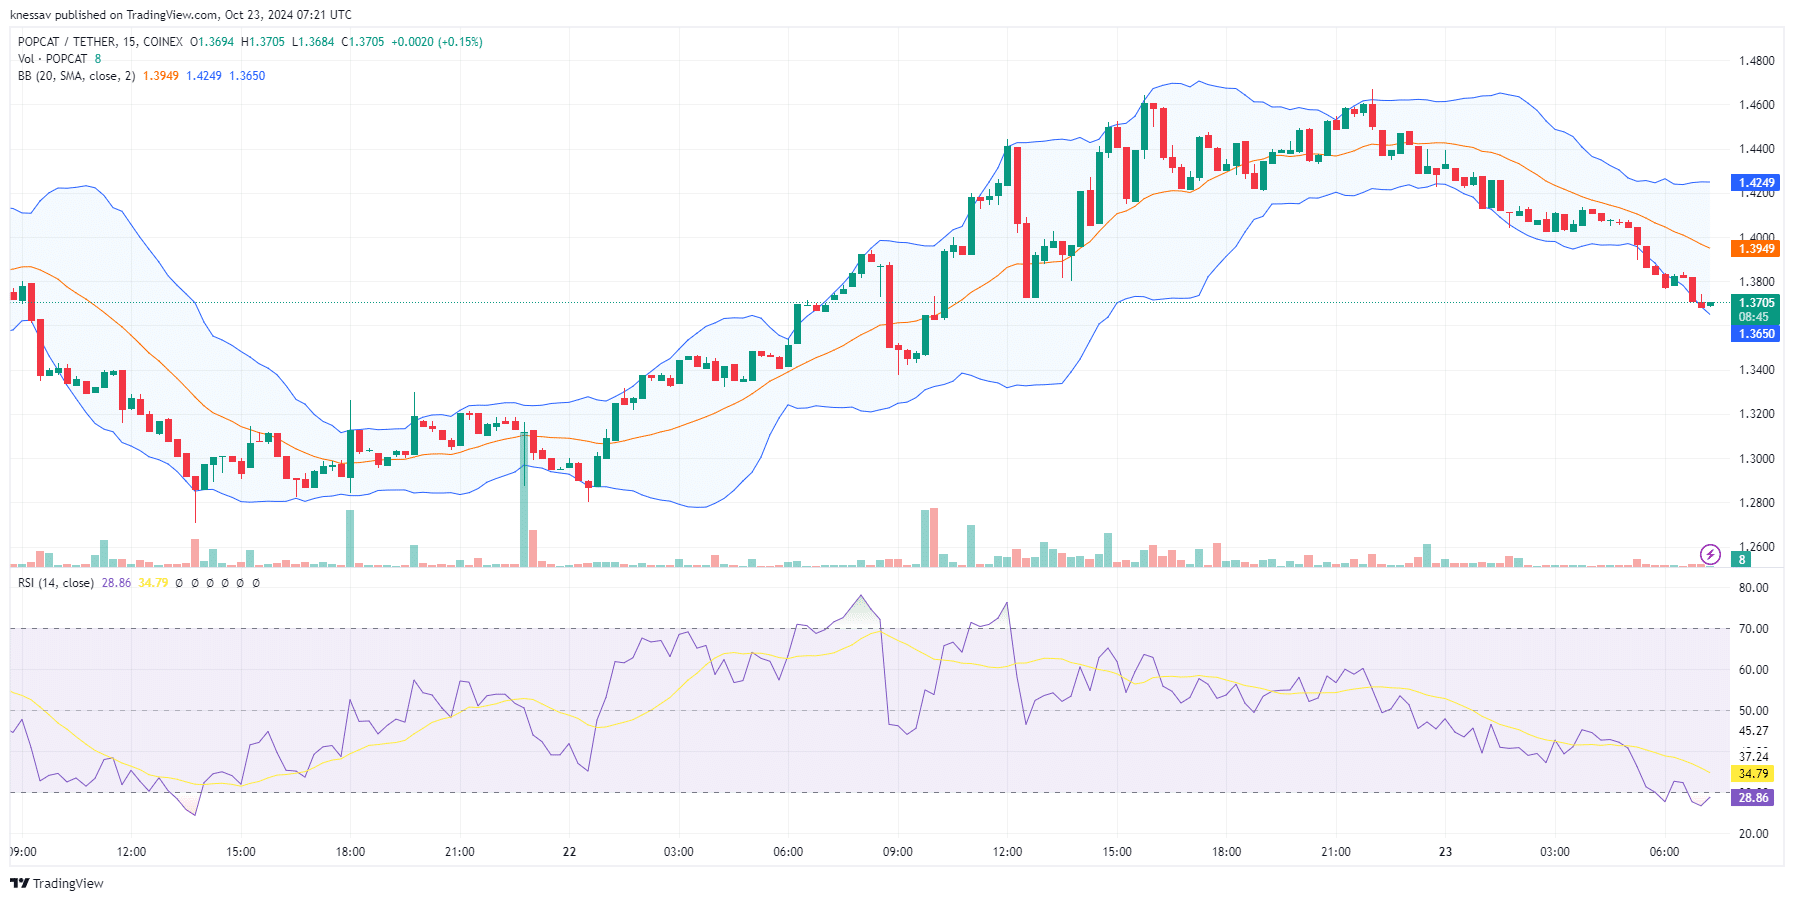Click the date label 22 on time axis
Viewport: 1794px width, 901px height.
pos(569,852)
